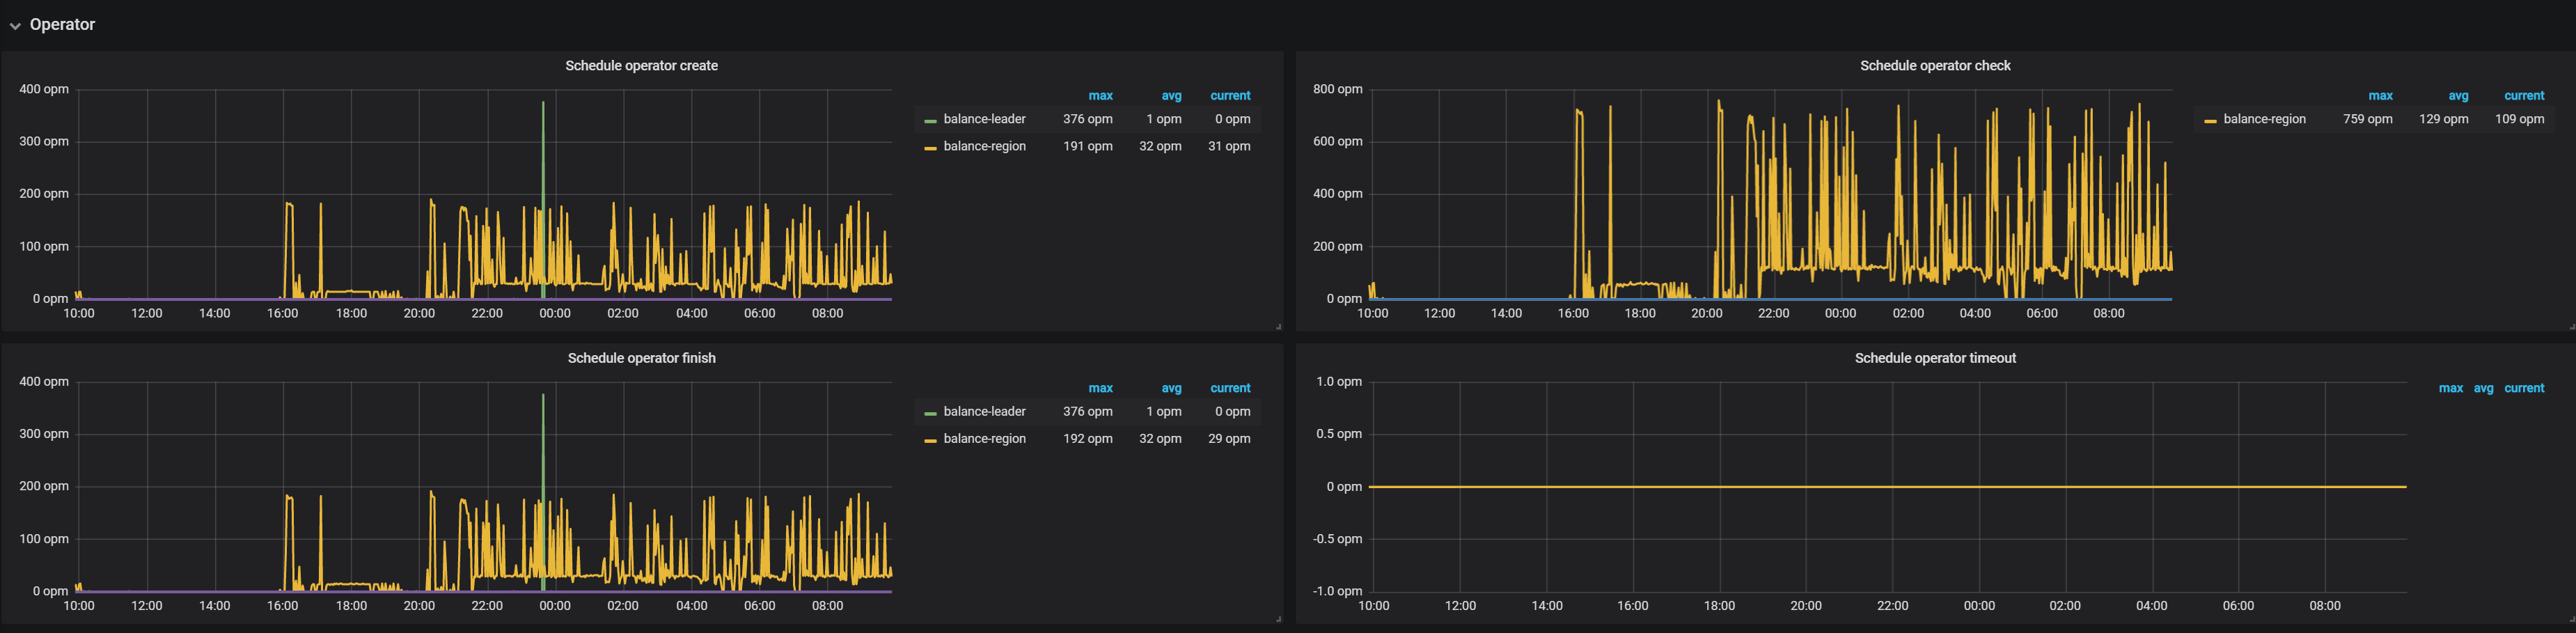Screen dimensions: 2576x633
Task: Click yellow balance-region color swatch in finish legend
Action: coord(930,441)
